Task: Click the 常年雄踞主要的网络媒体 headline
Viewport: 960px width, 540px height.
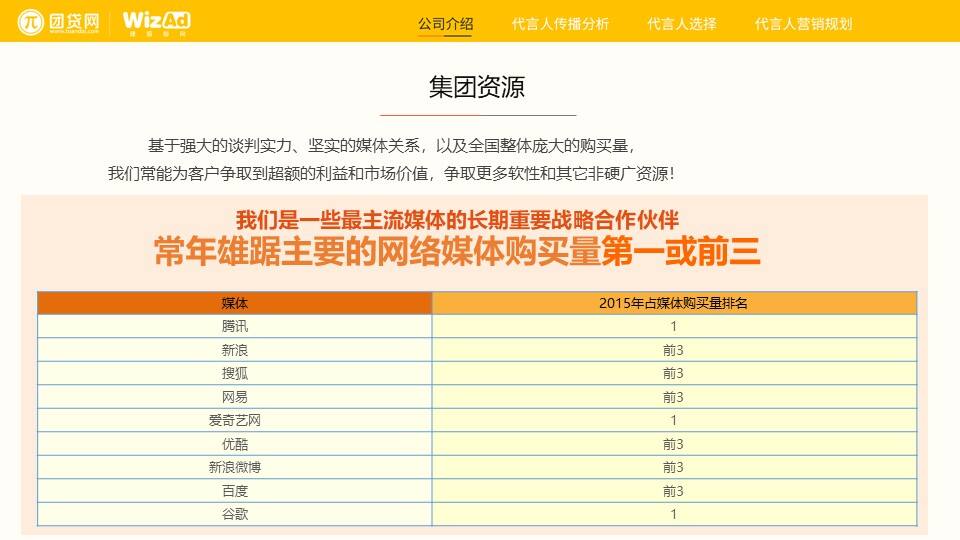Action: (x=457, y=251)
